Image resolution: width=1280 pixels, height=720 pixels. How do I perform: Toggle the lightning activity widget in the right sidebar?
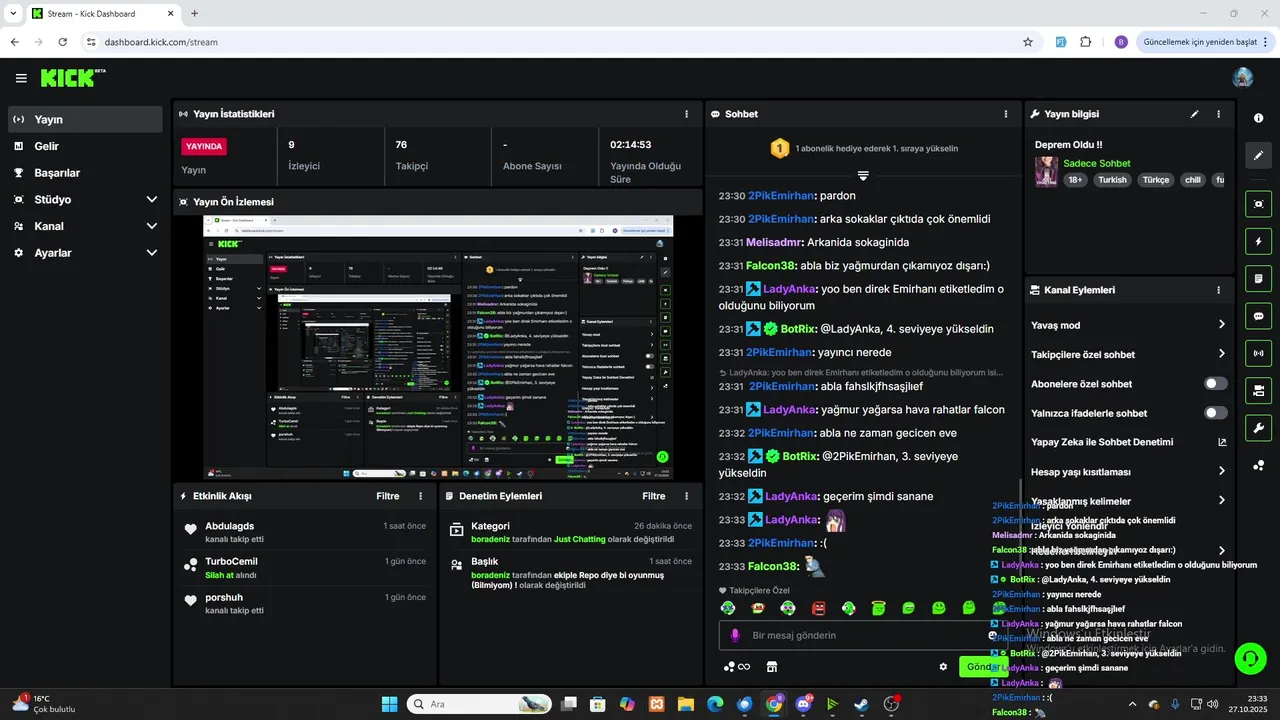[x=1258, y=241]
